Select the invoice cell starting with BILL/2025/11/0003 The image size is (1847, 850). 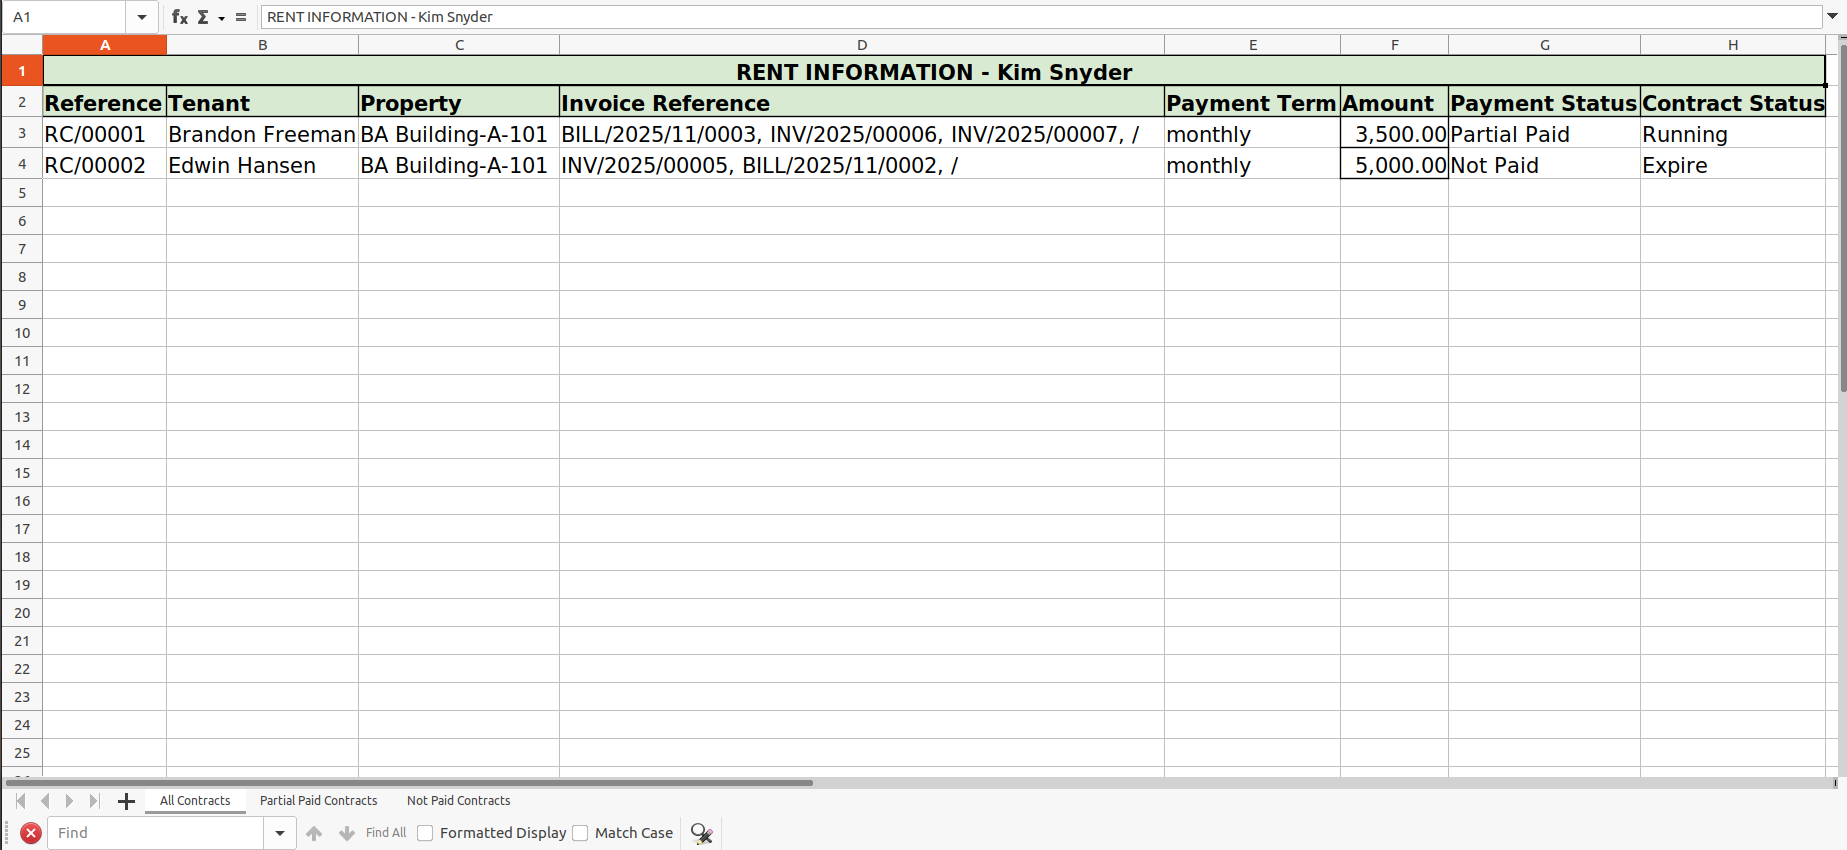862,133
